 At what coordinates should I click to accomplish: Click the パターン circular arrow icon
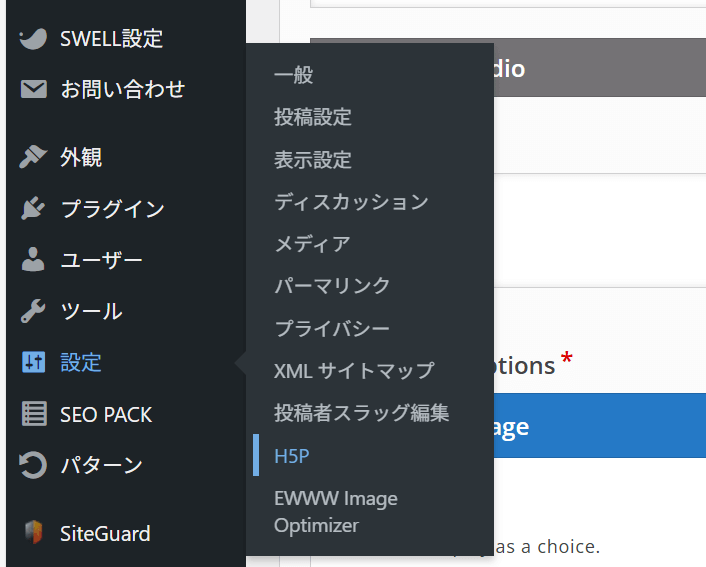(33, 465)
